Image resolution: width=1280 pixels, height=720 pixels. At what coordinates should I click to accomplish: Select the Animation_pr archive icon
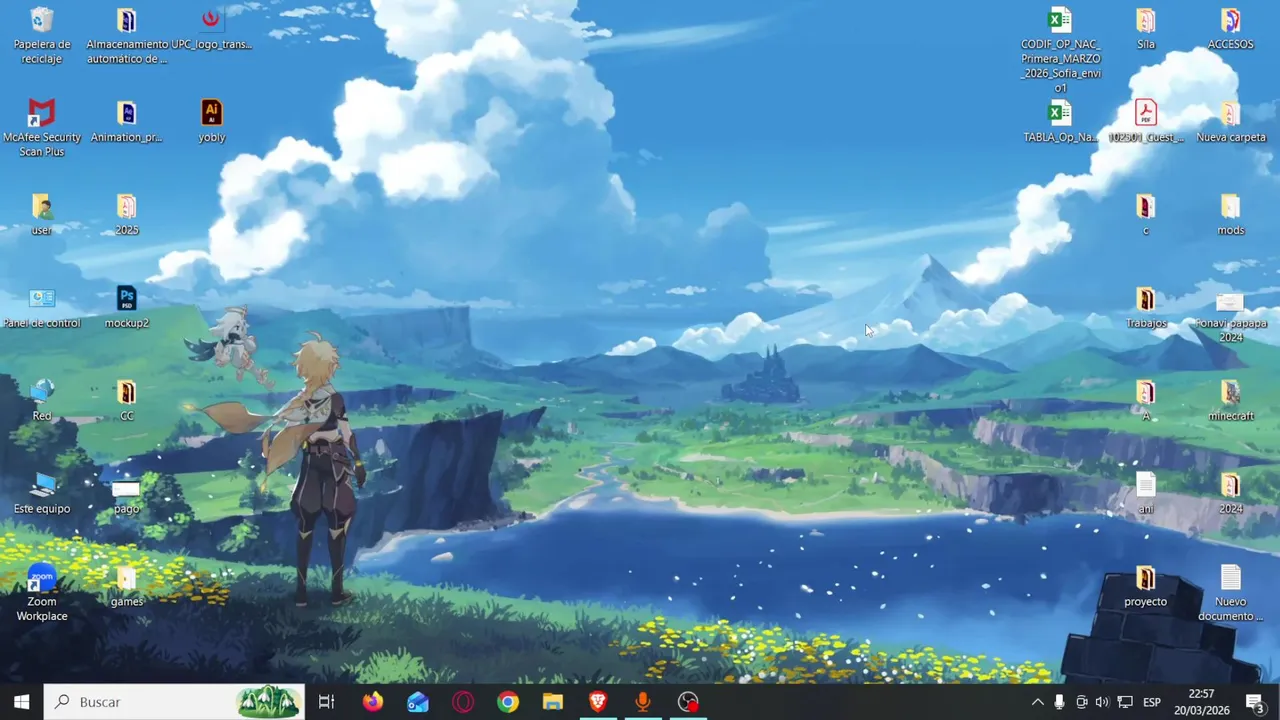point(127,121)
